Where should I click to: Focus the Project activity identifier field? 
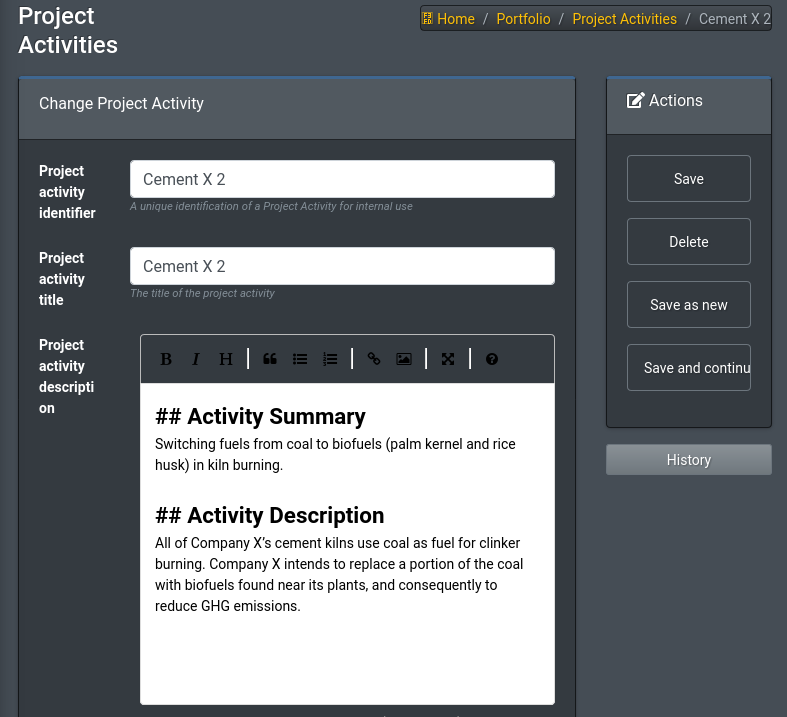coord(342,179)
